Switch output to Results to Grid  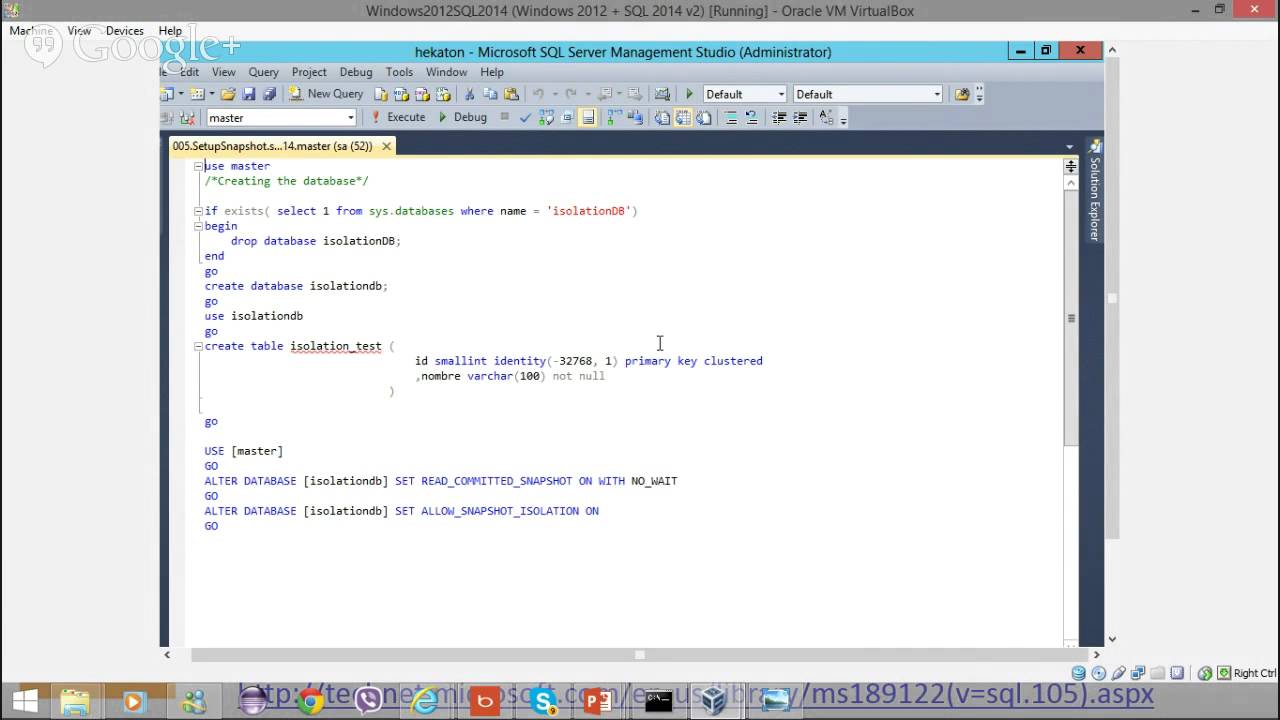682,117
